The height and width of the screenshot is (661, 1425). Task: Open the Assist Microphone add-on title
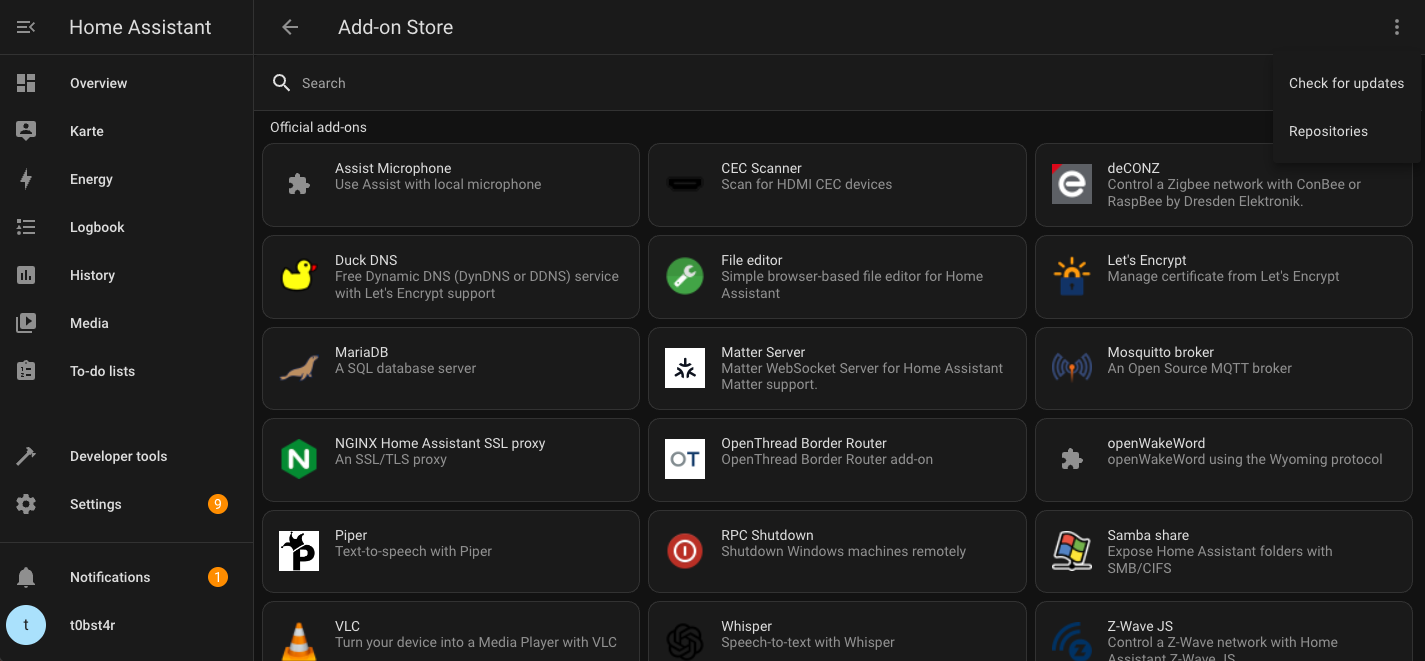[393, 168]
